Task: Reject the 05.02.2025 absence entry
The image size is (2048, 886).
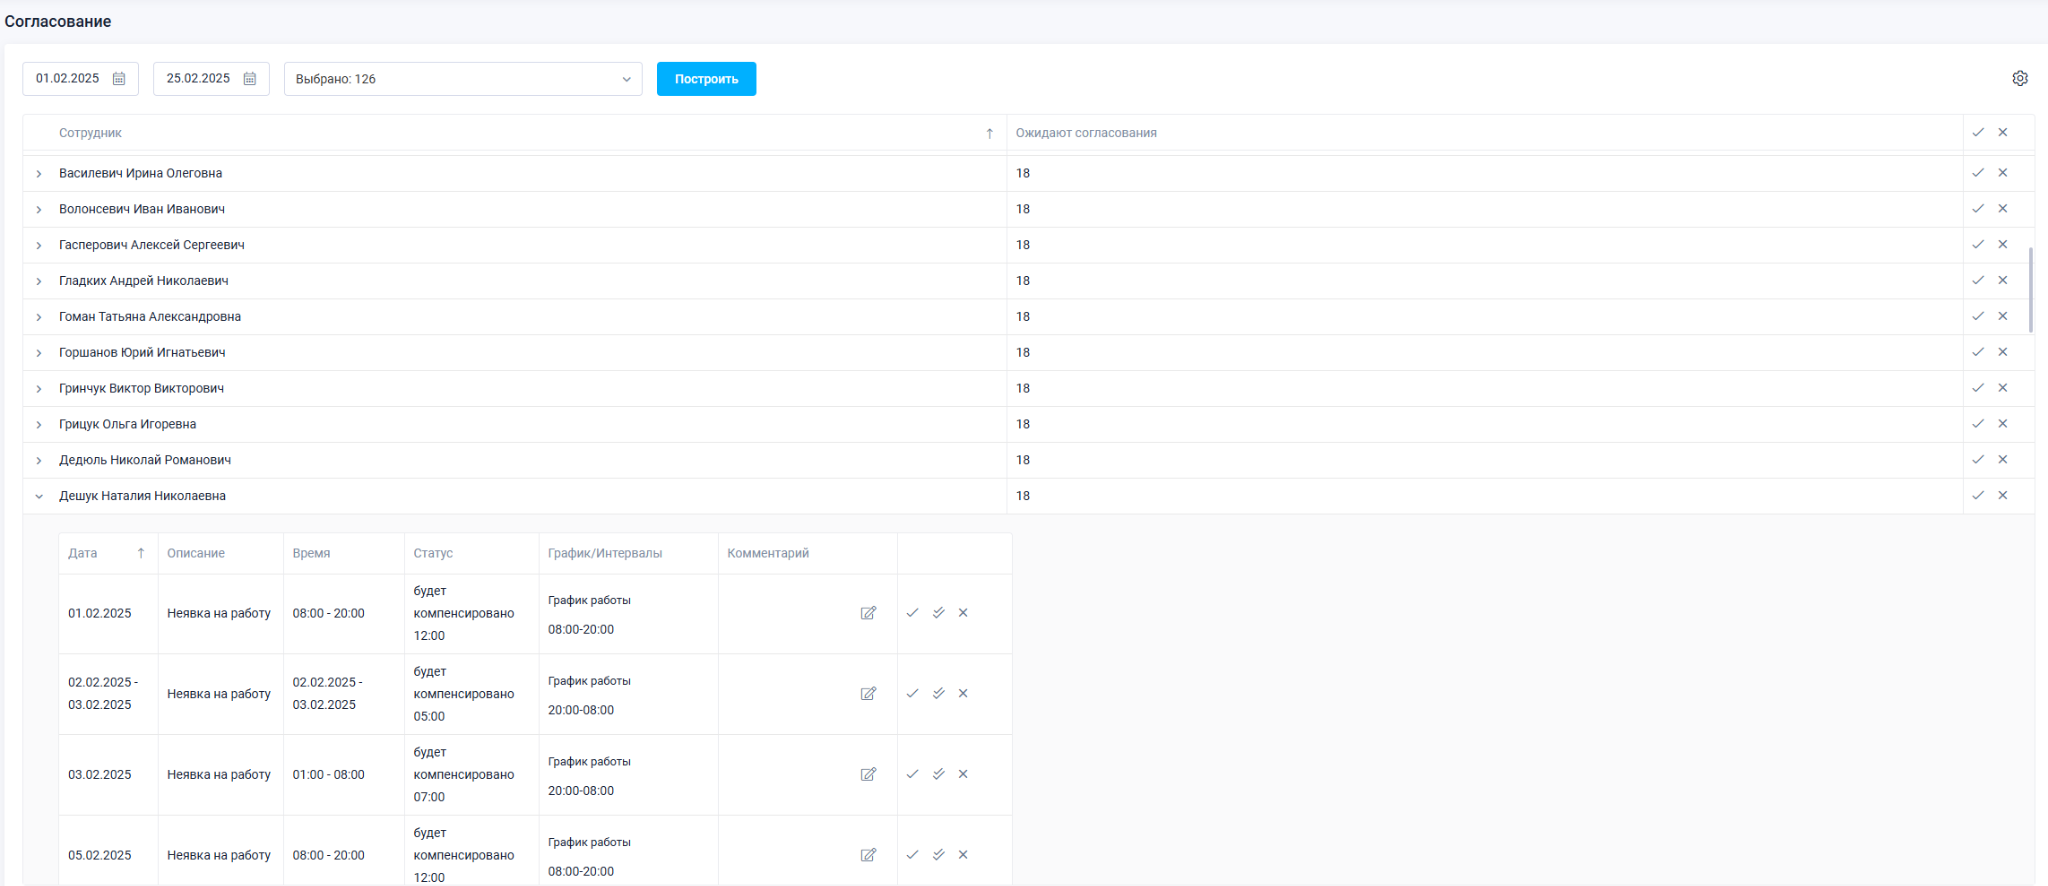Action: [x=963, y=855]
